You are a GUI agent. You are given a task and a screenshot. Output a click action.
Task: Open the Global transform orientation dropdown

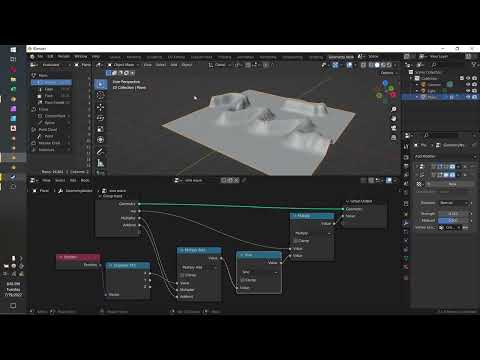tap(220, 65)
